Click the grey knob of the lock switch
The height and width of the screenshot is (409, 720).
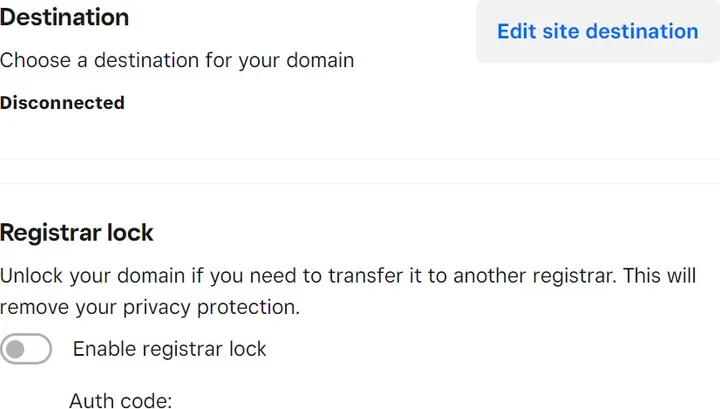pyautogui.click(x=16, y=349)
